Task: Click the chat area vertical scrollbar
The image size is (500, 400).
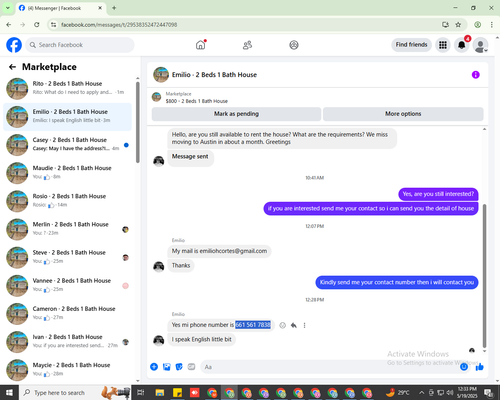Action: click(484, 276)
